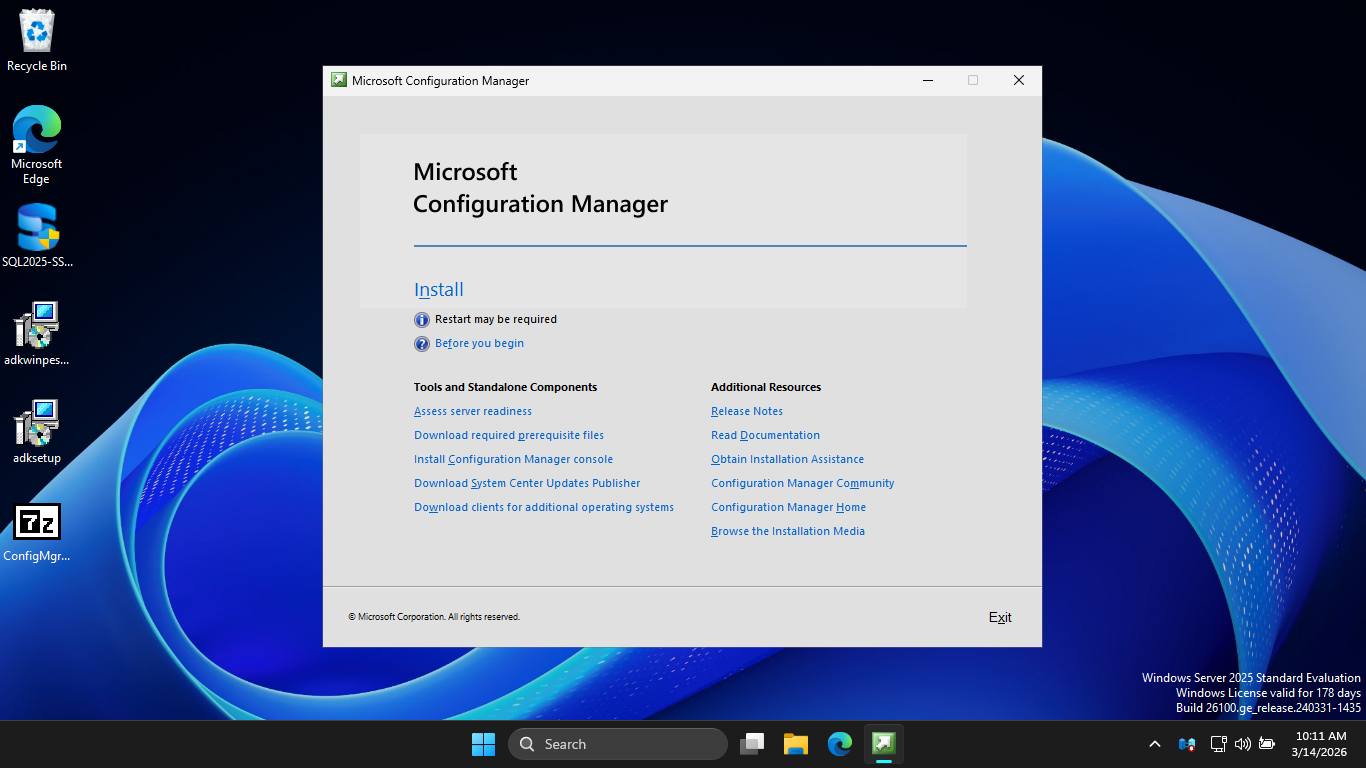Screen dimensions: 1366x768
Task: Open the 'Before you begin' help link
Action: (479, 344)
